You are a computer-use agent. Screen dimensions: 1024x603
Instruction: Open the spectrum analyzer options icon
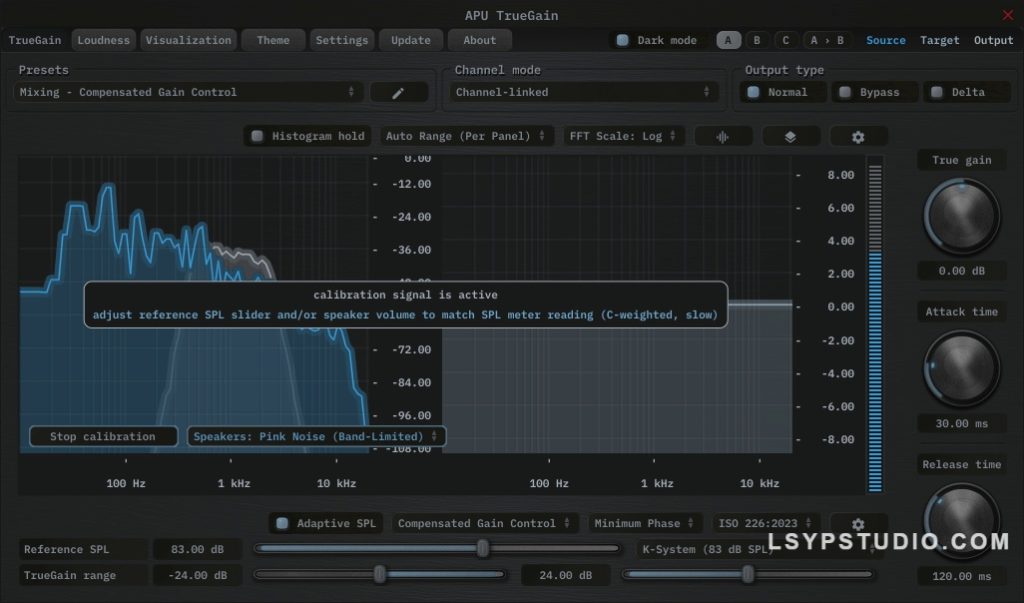tap(723, 135)
